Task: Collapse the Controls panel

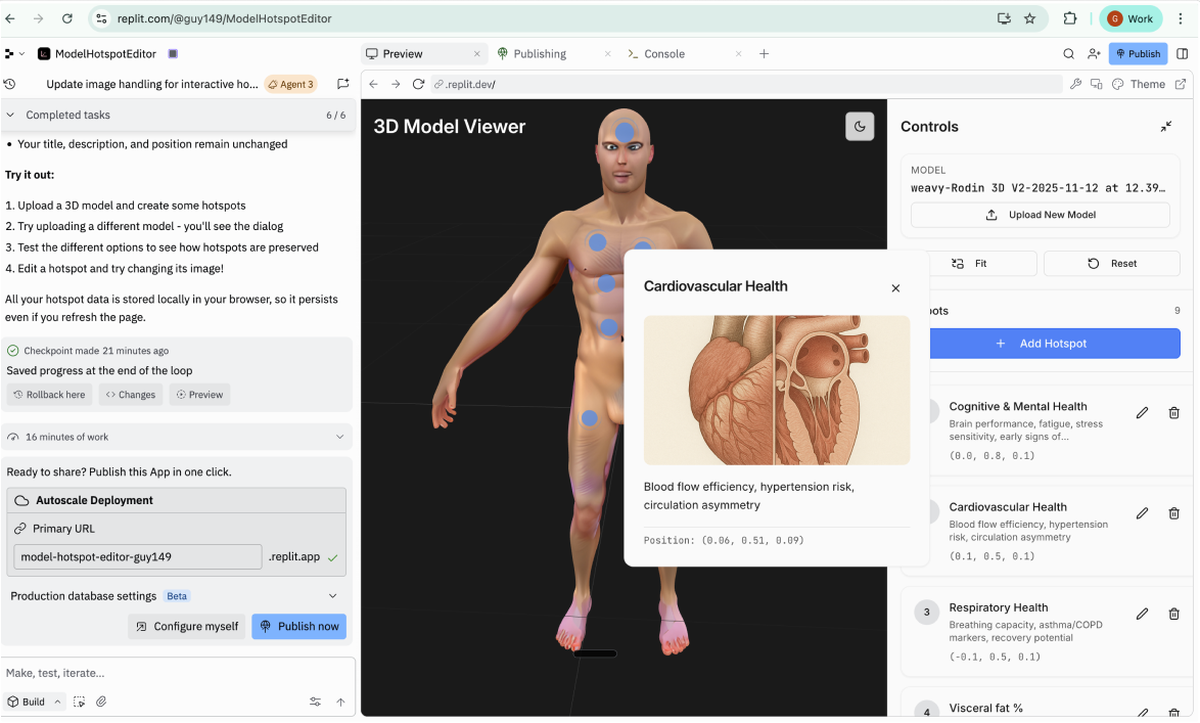Action: (1166, 127)
